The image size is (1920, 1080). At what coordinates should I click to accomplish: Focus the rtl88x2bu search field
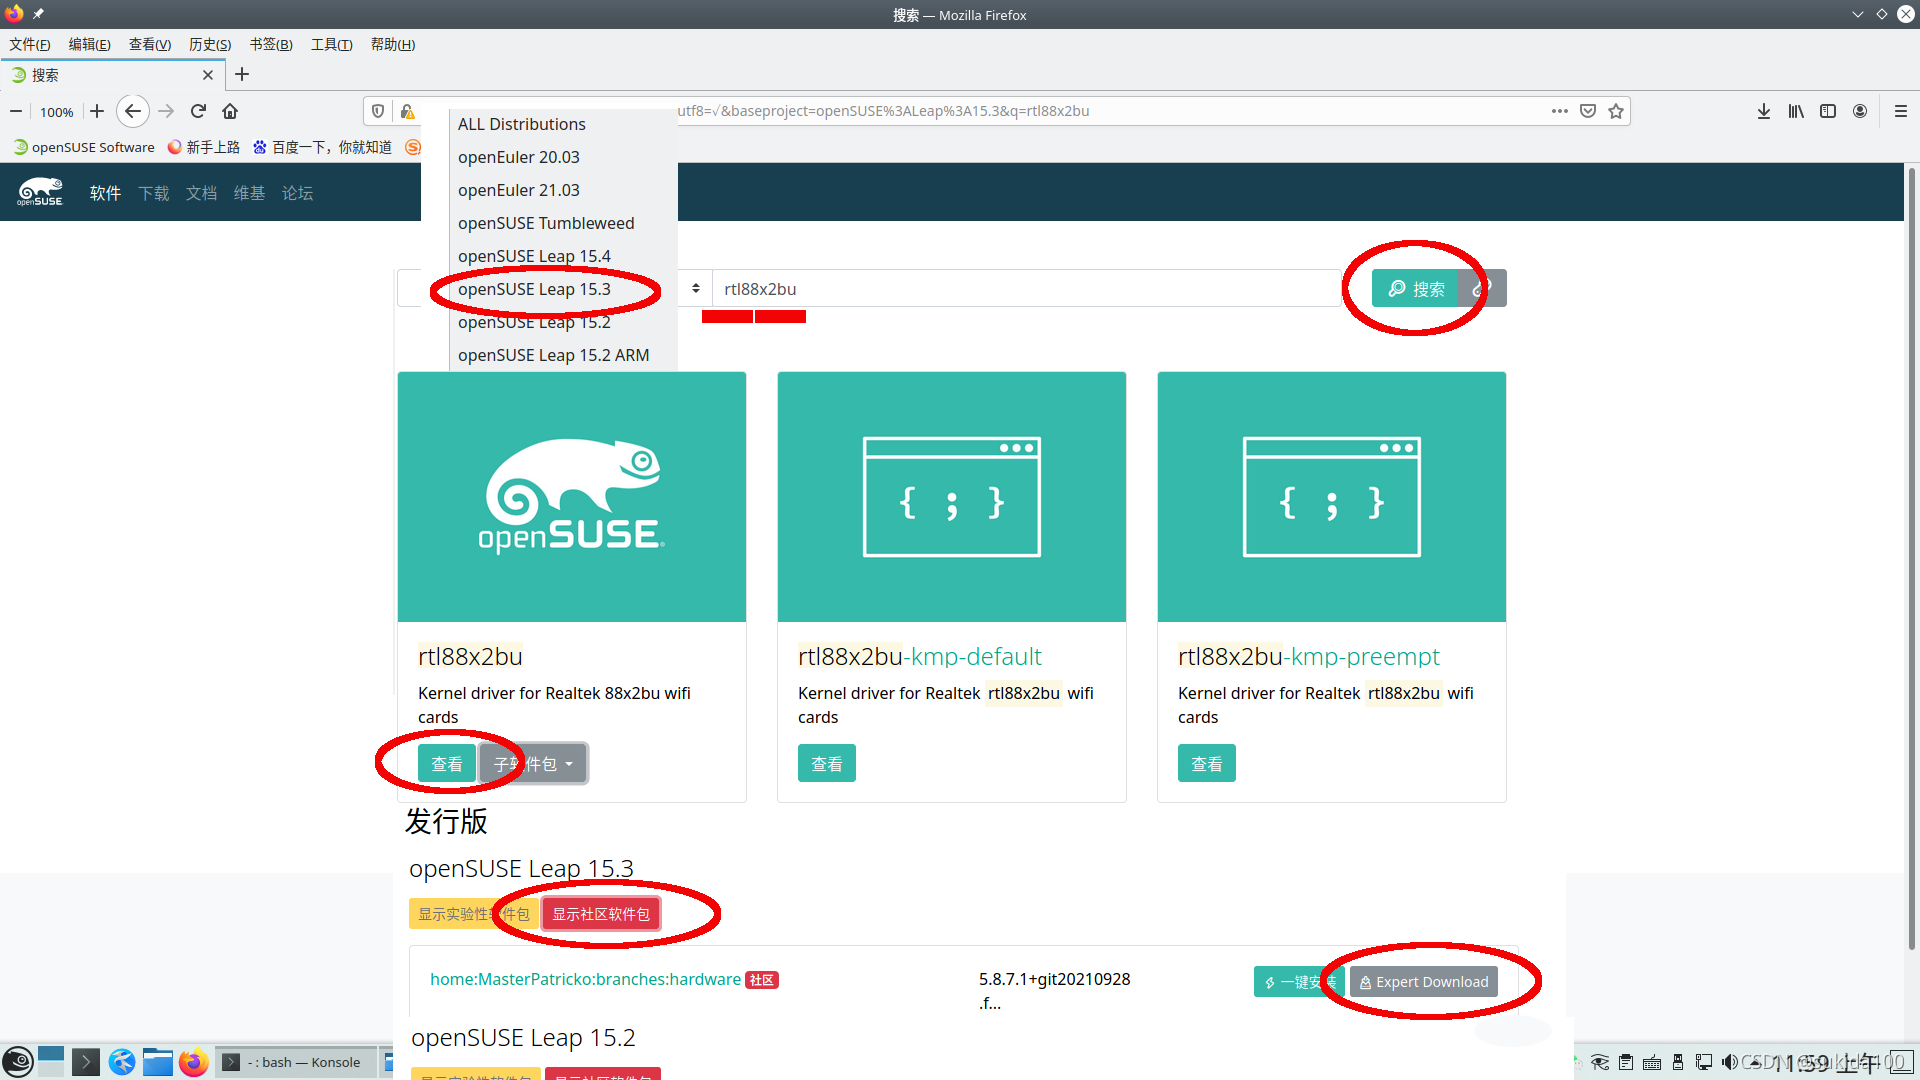pos(1026,289)
